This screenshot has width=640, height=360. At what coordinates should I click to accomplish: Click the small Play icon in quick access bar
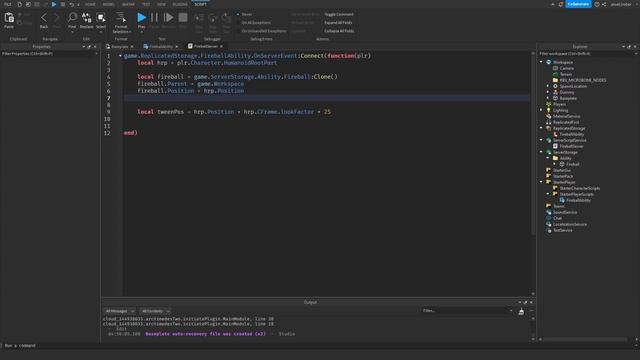click(x=54, y=4)
